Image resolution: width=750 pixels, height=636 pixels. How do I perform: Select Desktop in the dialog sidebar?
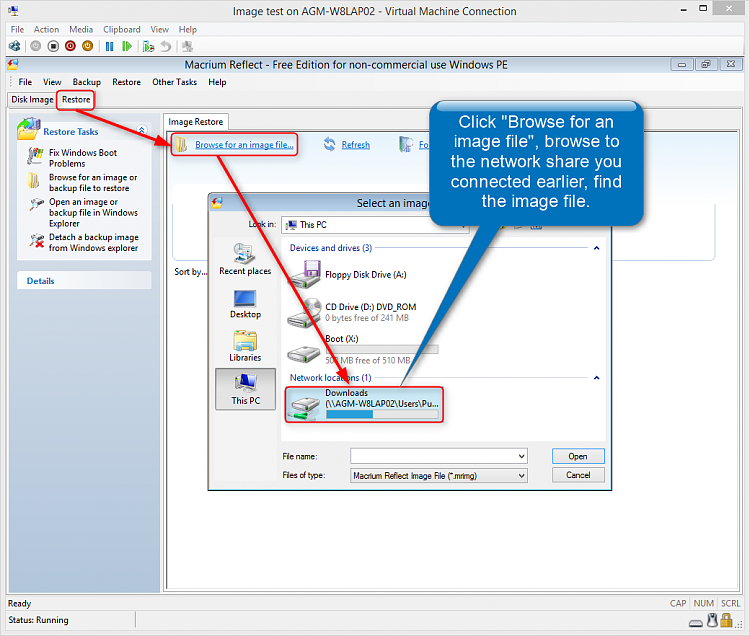click(x=245, y=304)
